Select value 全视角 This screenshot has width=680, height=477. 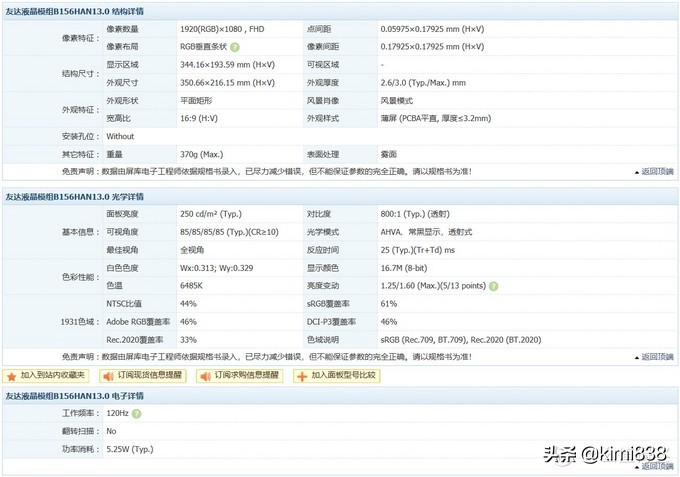192,250
